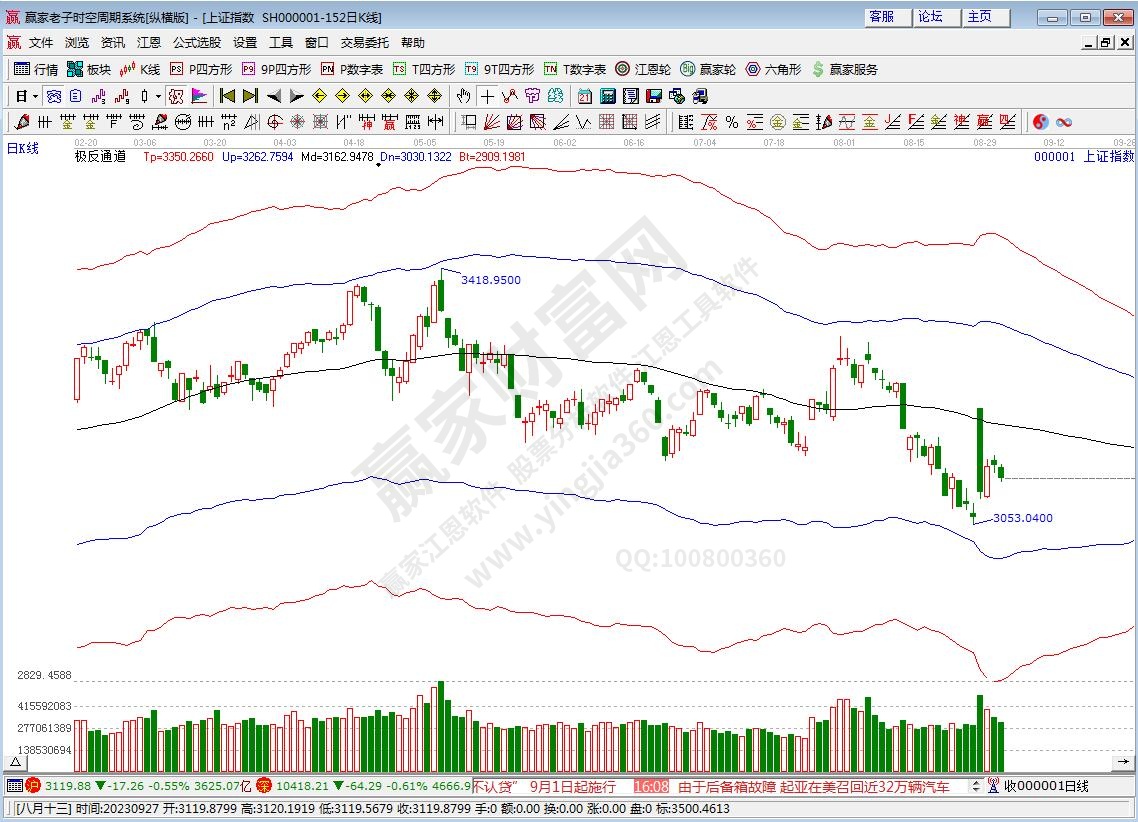The image size is (1138, 822).
Task: Select the hand pan tool
Action: pos(463,96)
